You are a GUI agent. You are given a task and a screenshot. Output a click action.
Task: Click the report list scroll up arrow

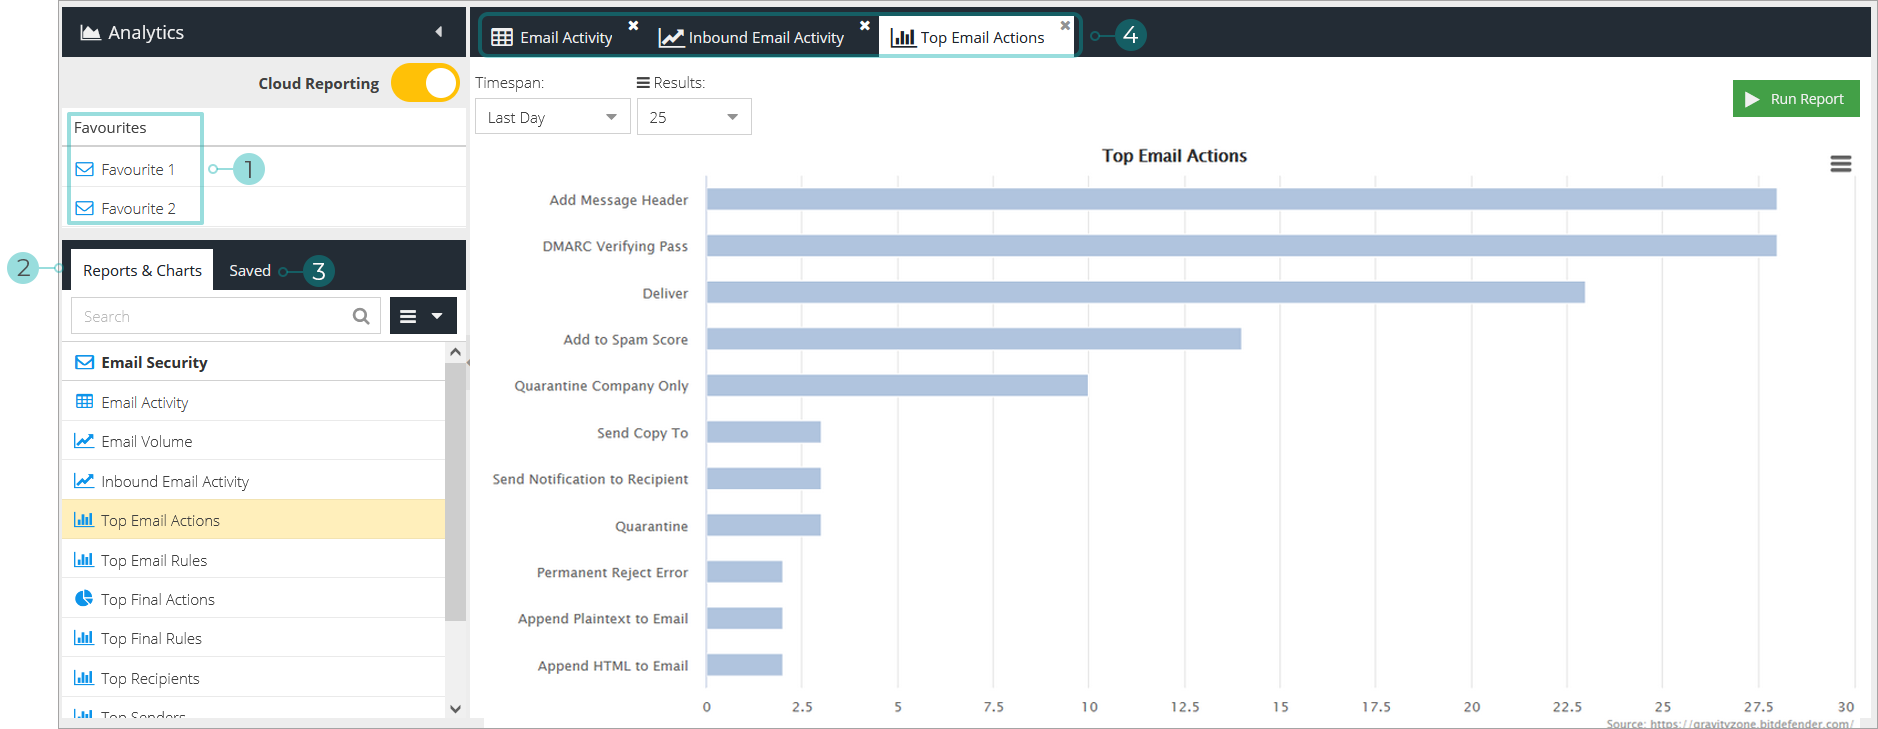[x=455, y=352]
